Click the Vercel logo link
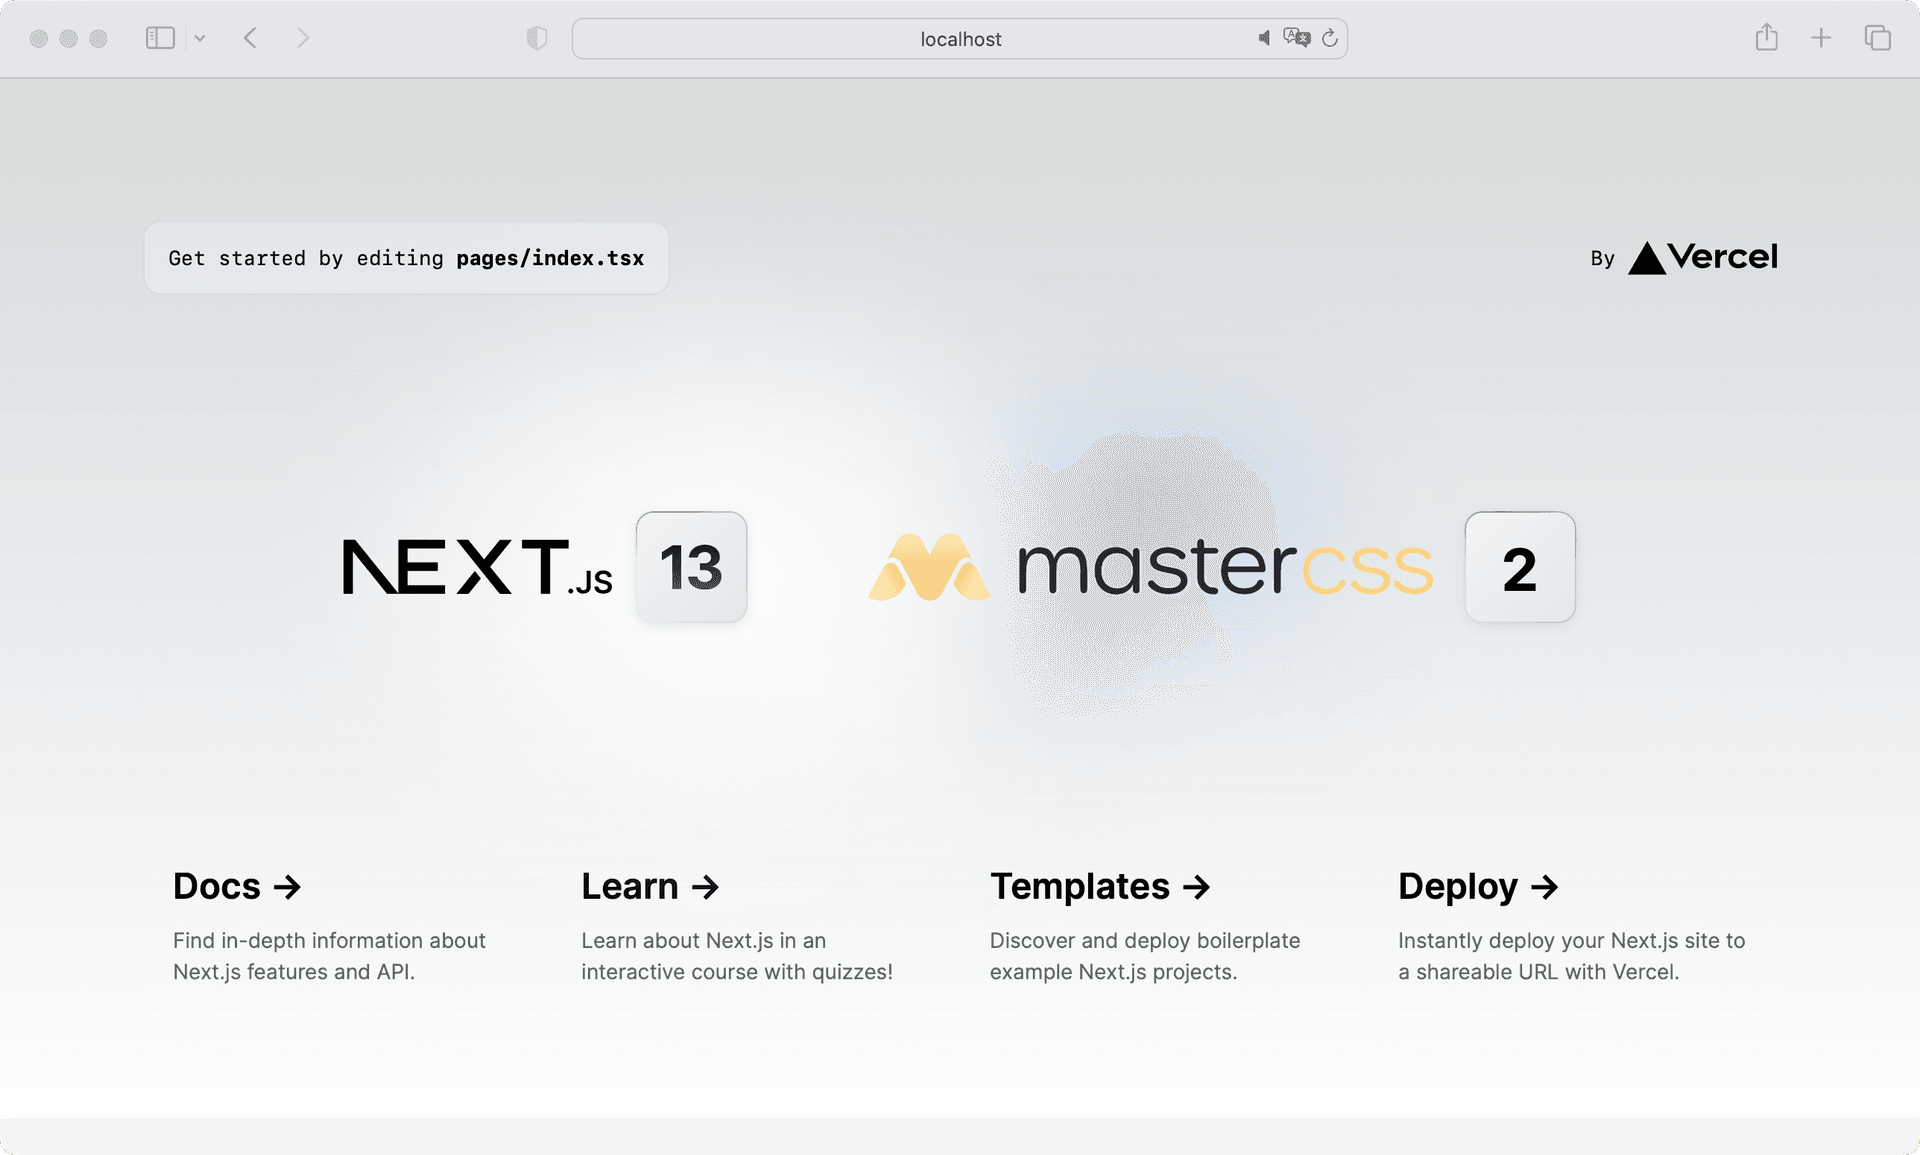This screenshot has height=1155, width=1920. coord(1703,257)
